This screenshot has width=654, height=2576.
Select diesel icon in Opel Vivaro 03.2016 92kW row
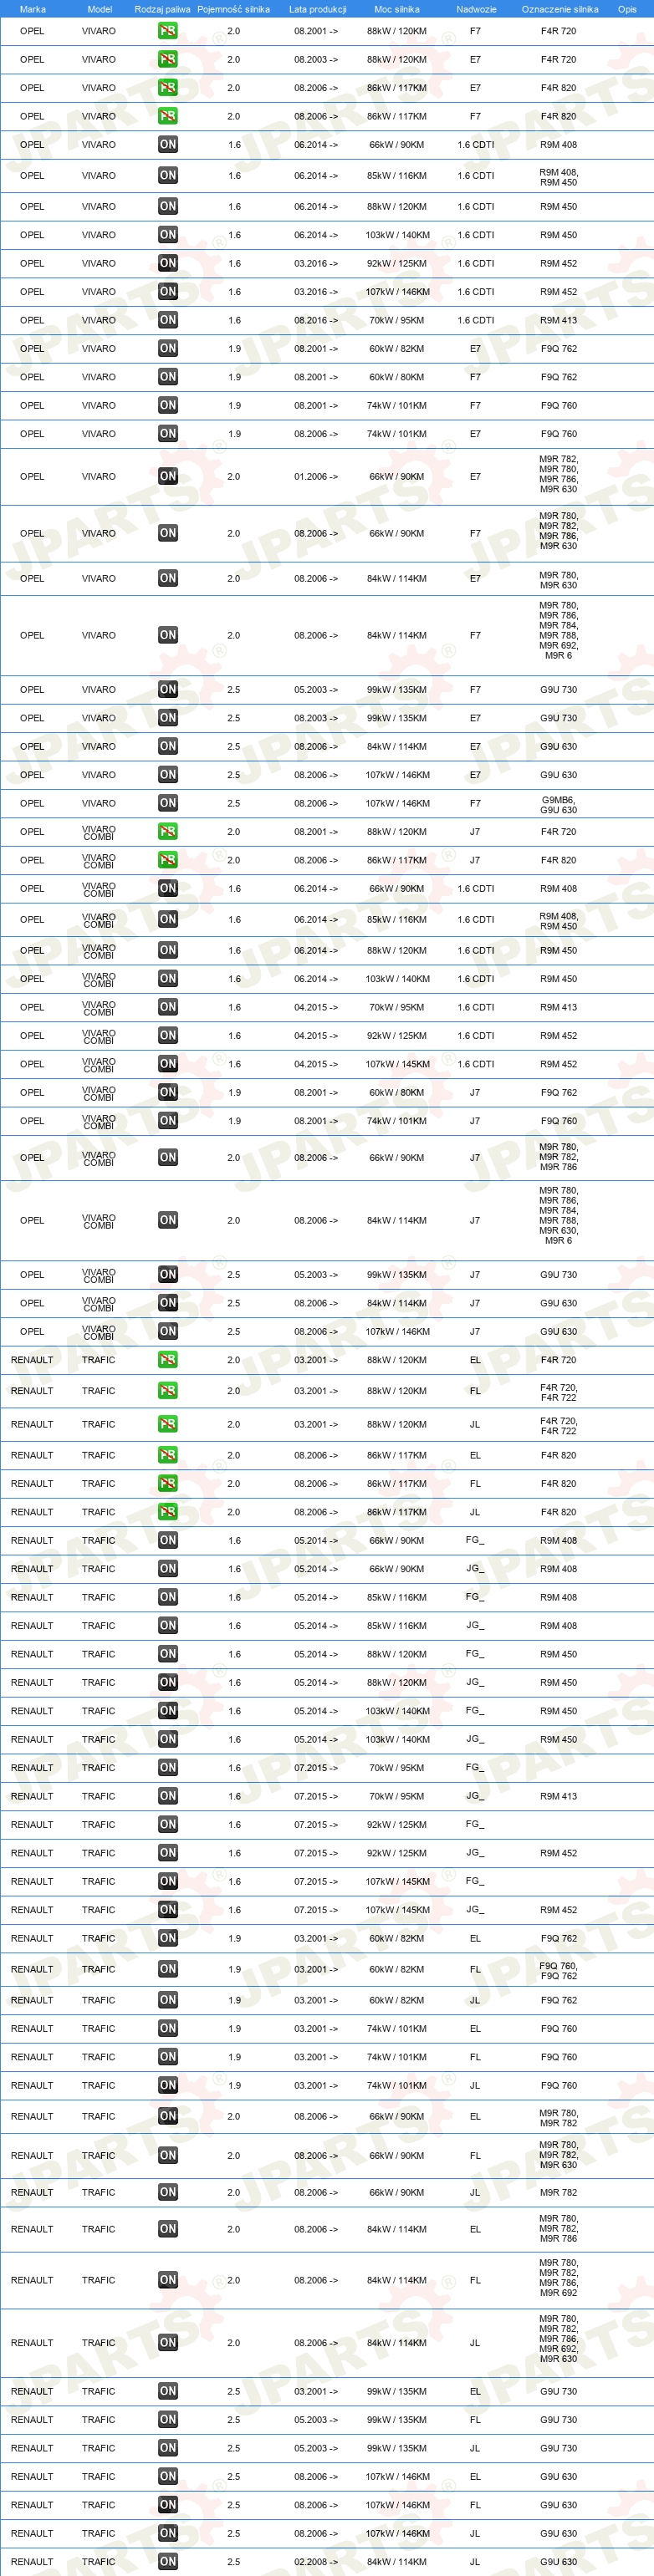pos(168,263)
